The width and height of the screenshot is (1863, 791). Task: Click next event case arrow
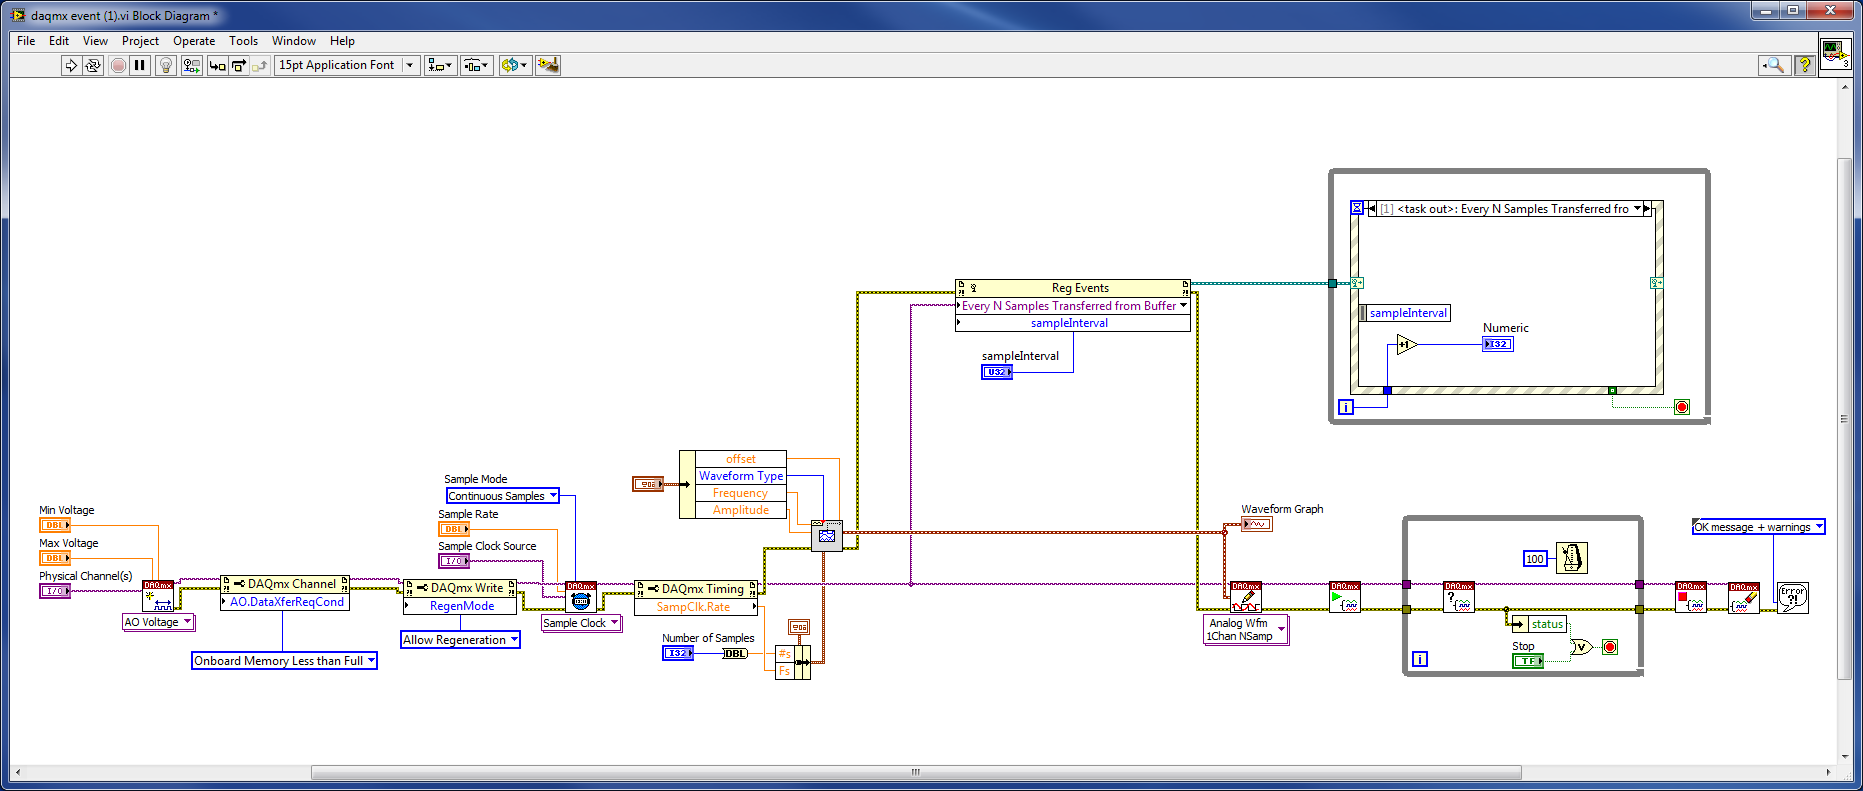(1647, 209)
